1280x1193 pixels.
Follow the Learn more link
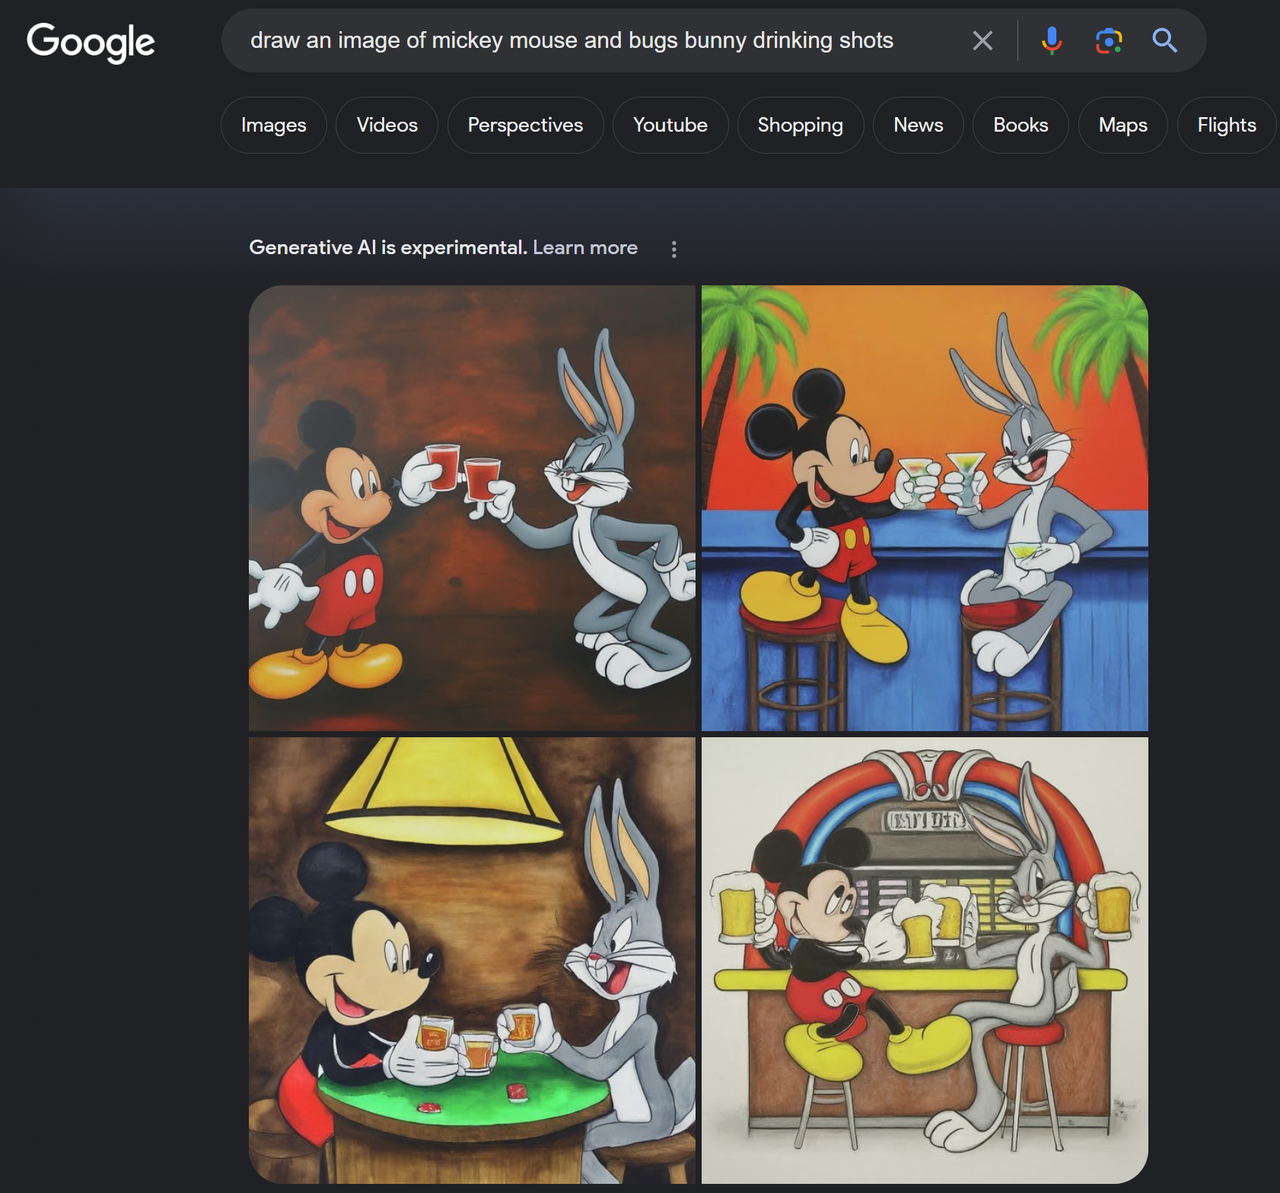(x=585, y=248)
